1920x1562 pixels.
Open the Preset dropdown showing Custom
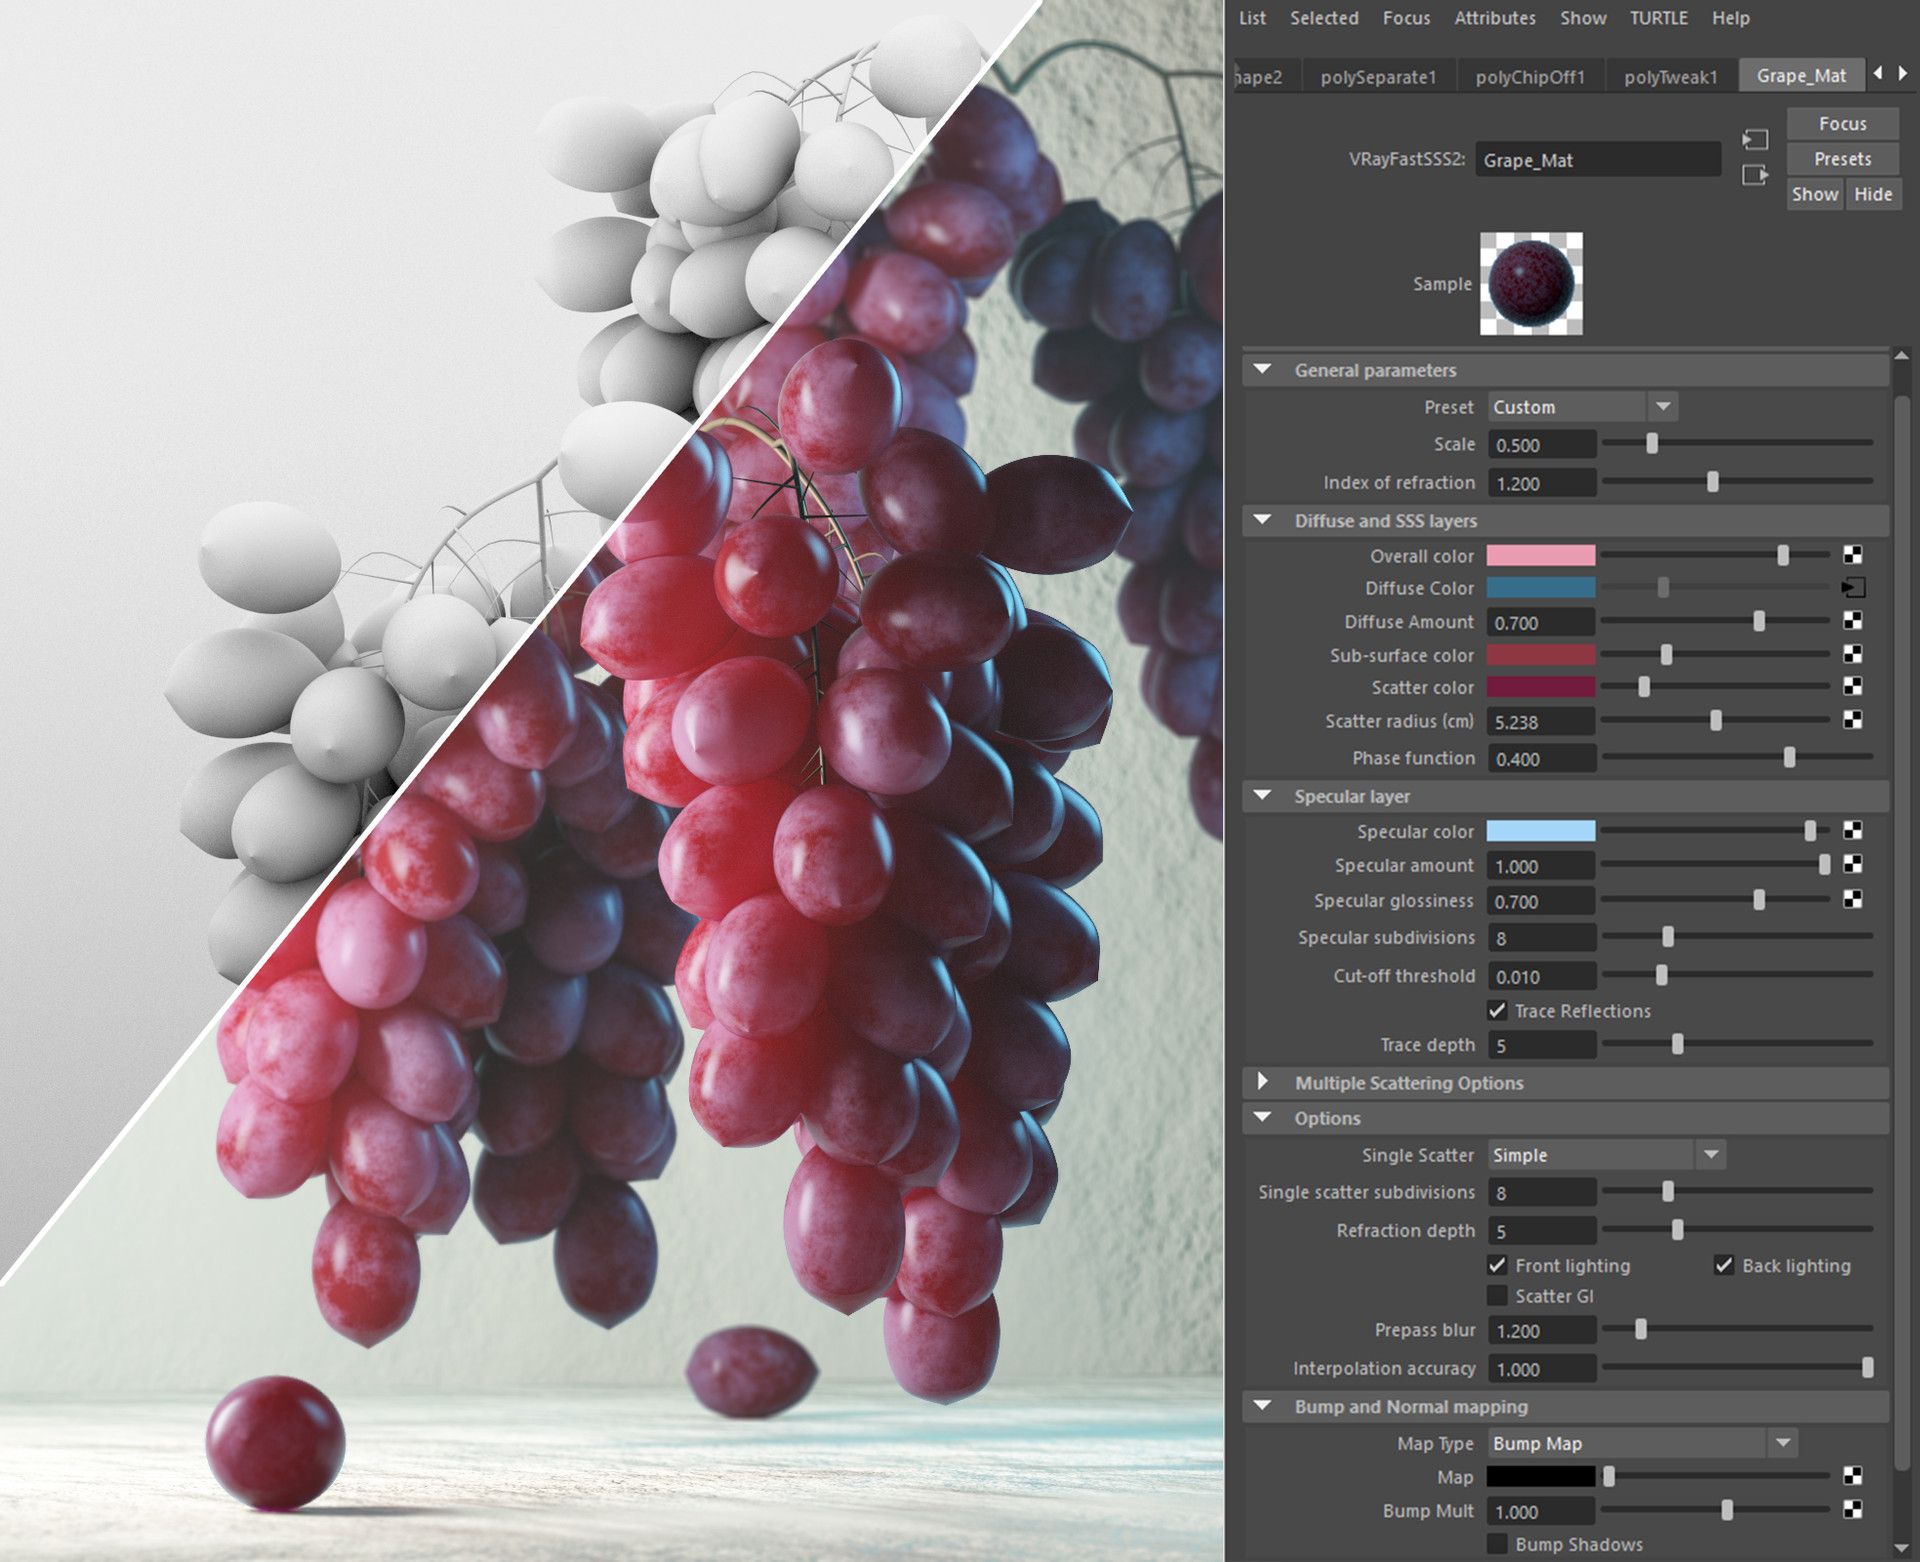pyautogui.click(x=1663, y=407)
